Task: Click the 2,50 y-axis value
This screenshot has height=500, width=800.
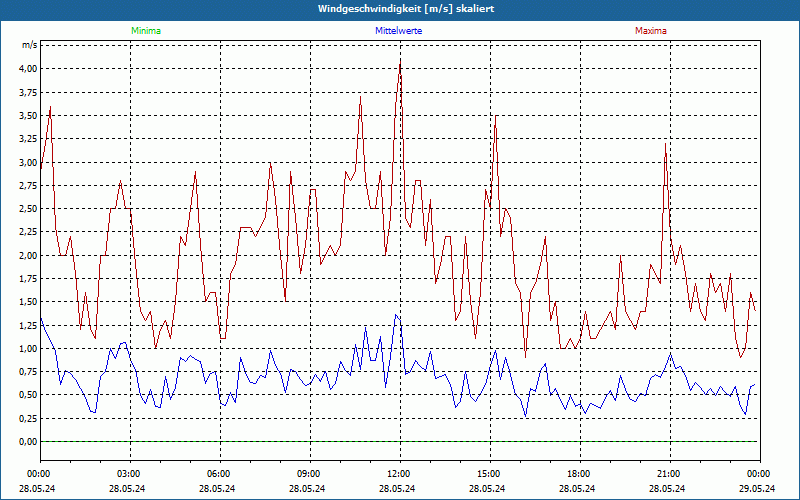Action: pyautogui.click(x=28, y=209)
